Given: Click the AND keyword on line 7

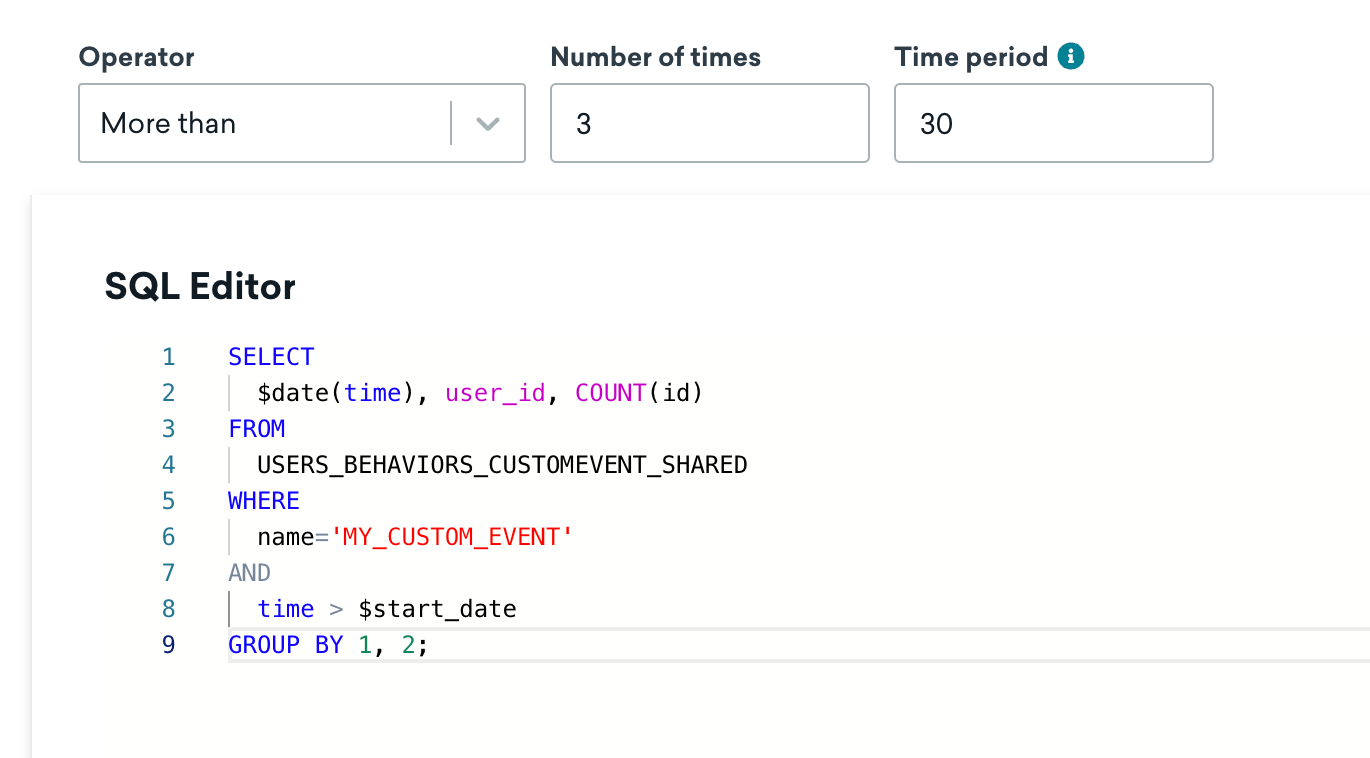Looking at the screenshot, I should [249, 573].
